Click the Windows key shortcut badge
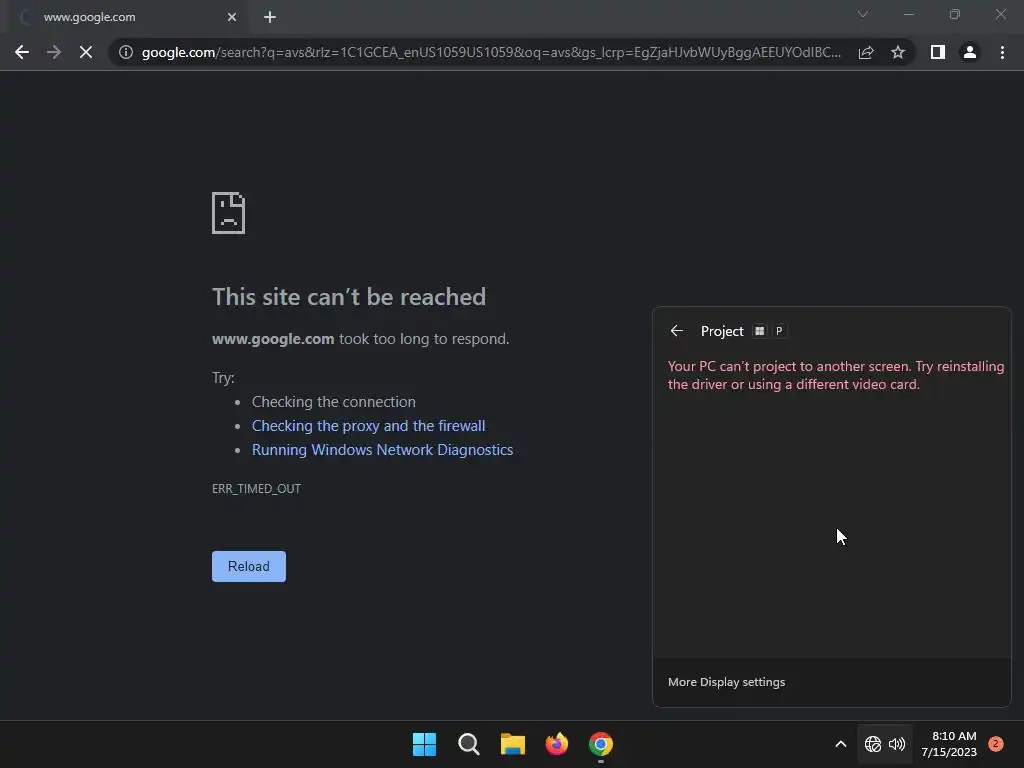 (760, 331)
